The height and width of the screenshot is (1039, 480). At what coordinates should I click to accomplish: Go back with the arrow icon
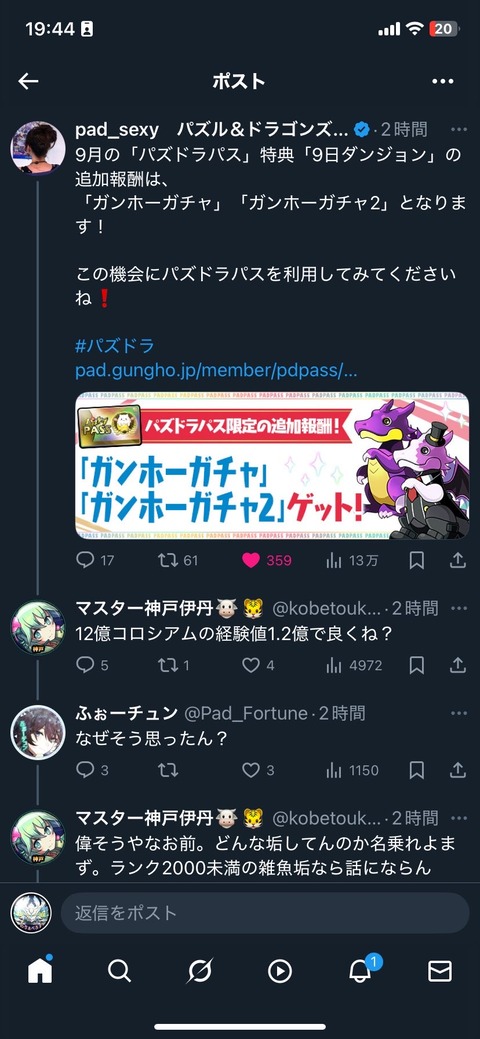29,82
